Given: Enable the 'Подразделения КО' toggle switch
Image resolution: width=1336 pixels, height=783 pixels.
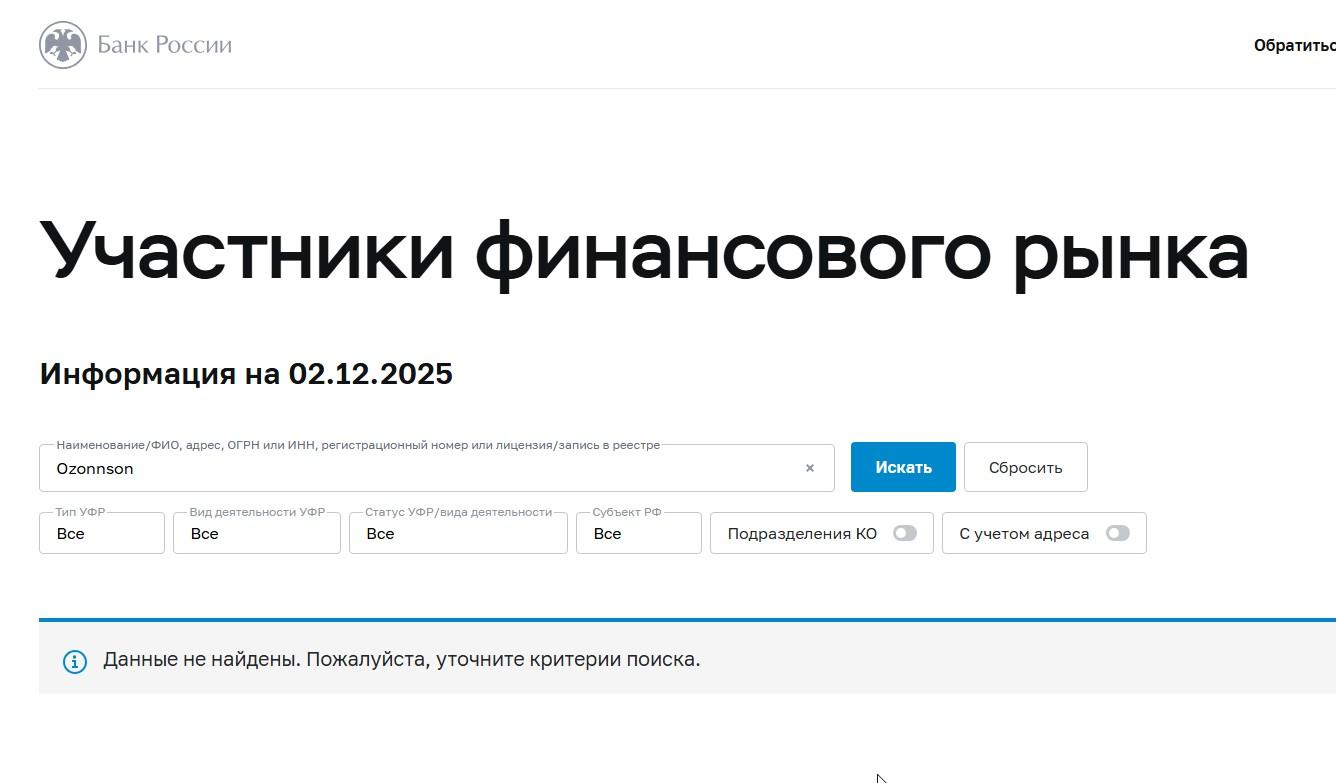Looking at the screenshot, I should click(x=904, y=533).
